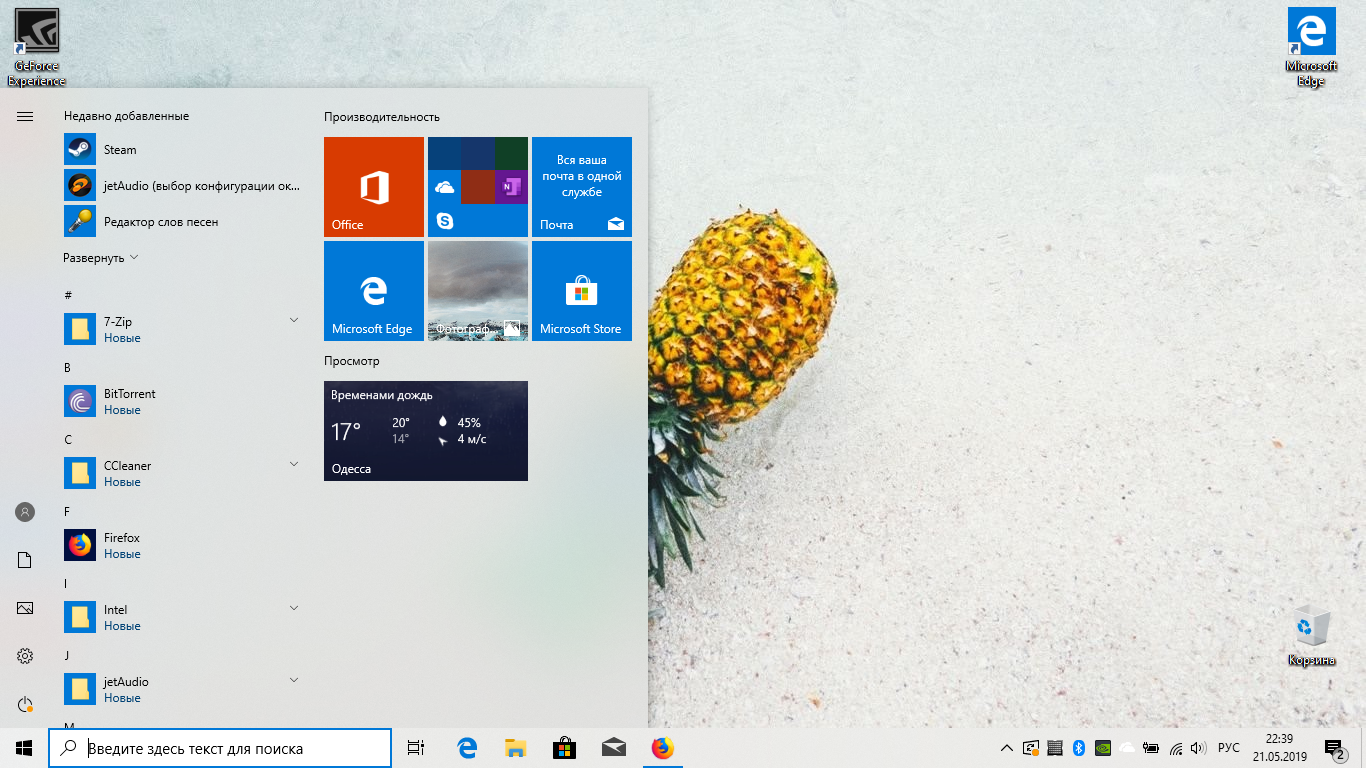1366x768 pixels.
Task: Click the C letter header in app list
Action: coord(68,439)
